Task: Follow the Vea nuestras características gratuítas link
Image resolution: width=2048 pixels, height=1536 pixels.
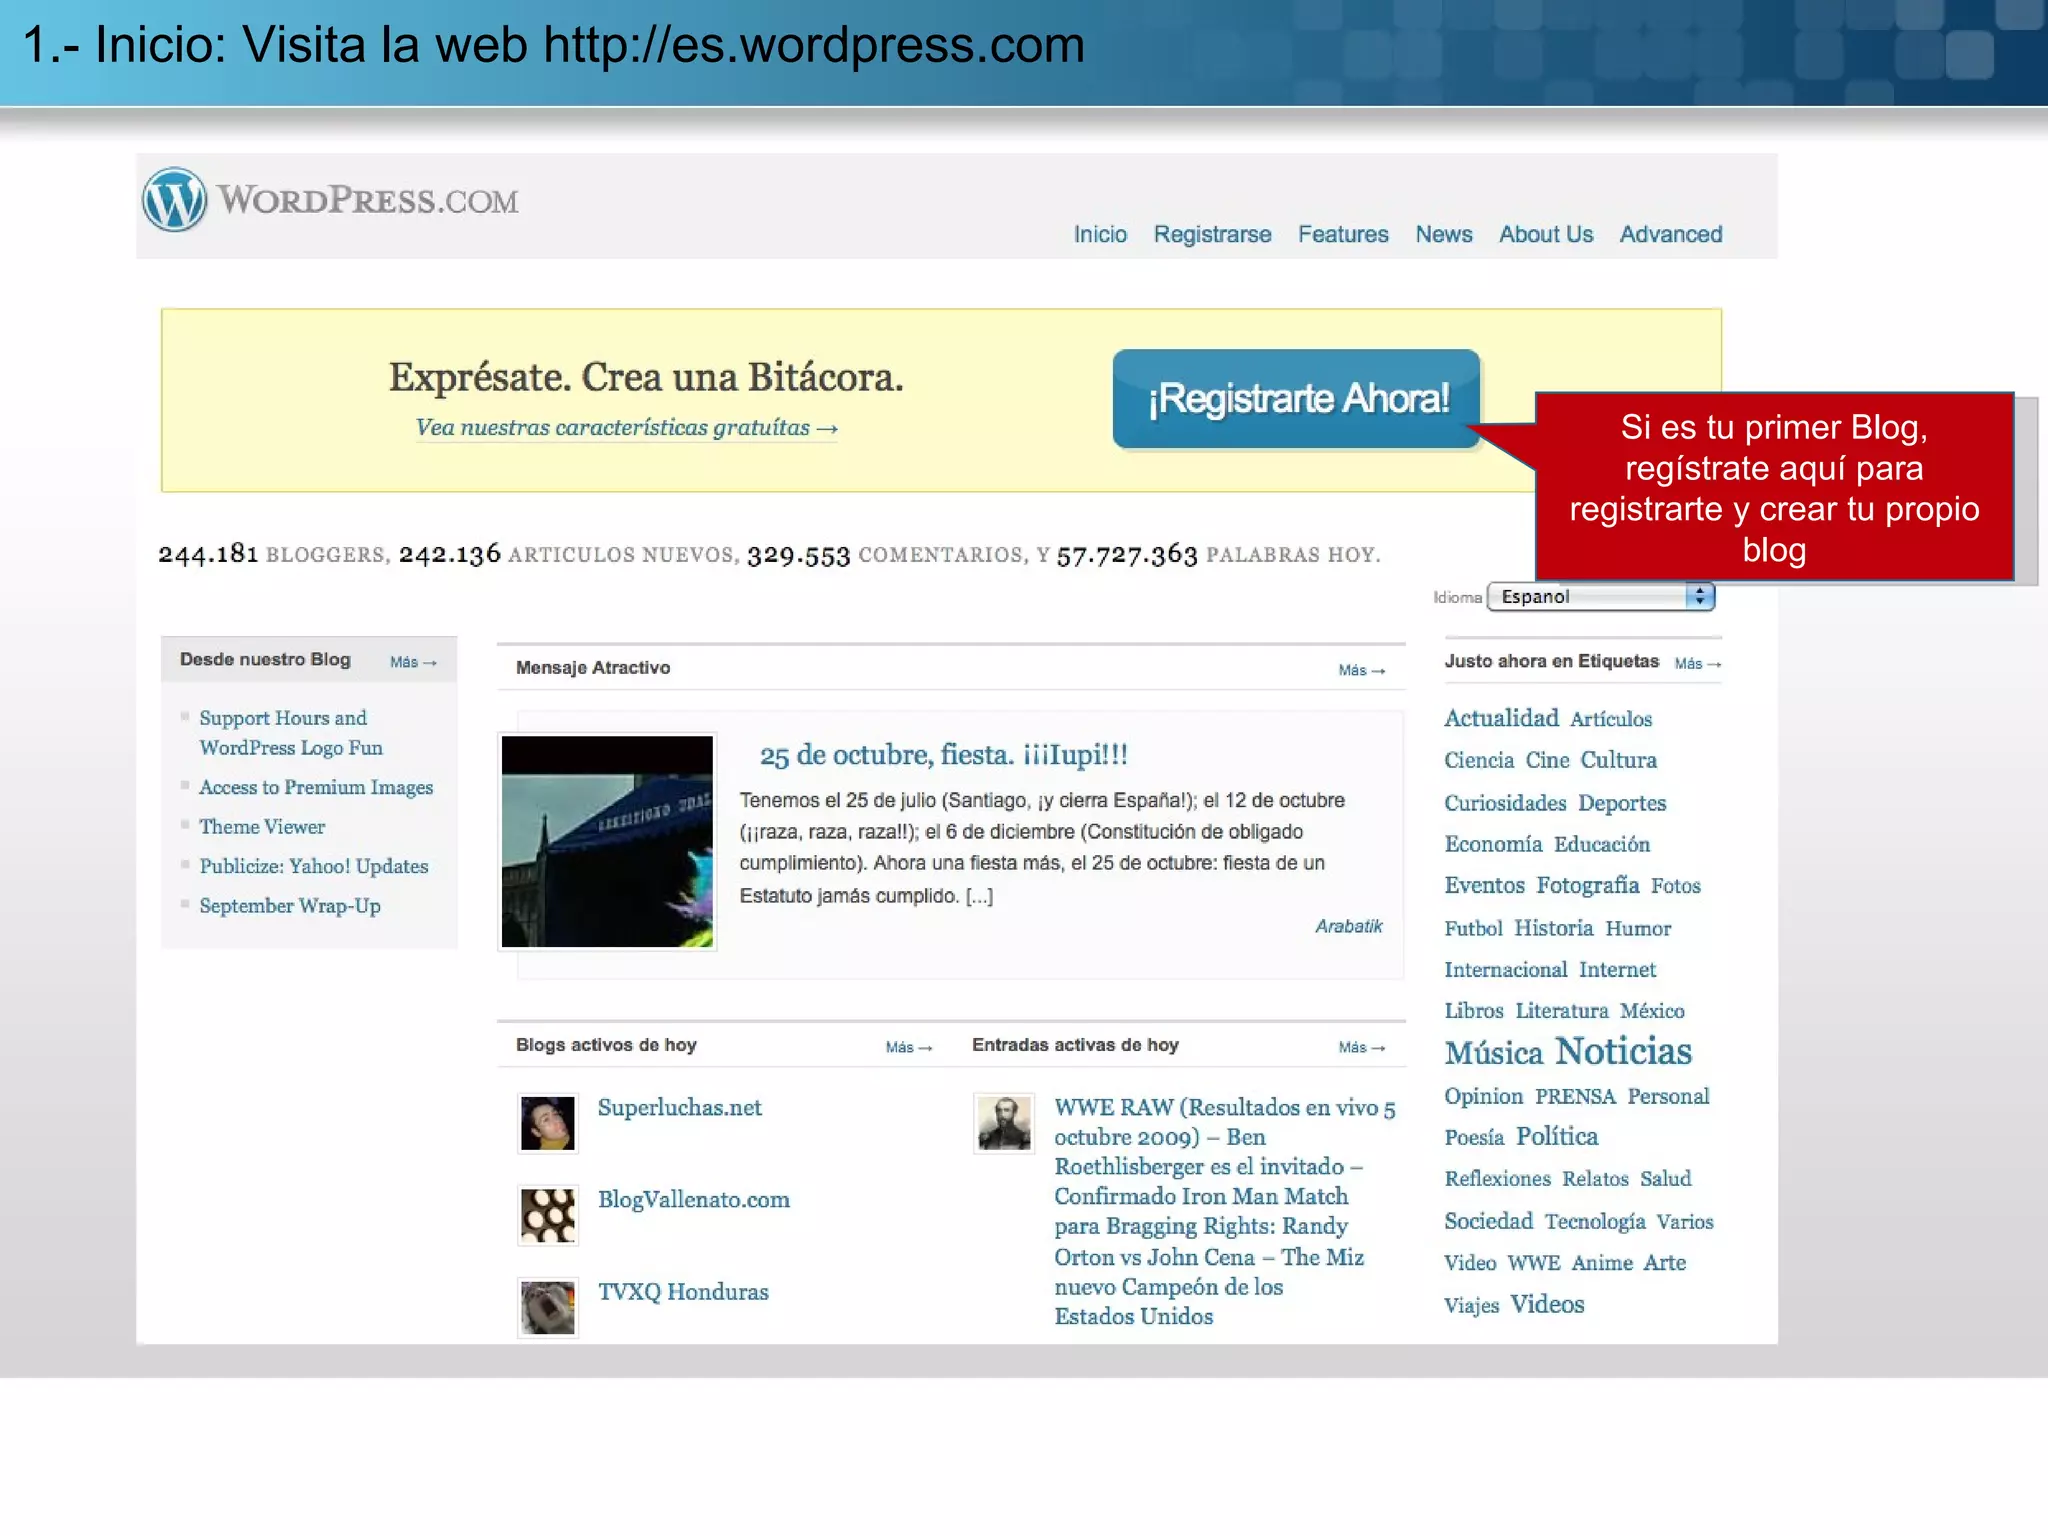Action: 626,428
